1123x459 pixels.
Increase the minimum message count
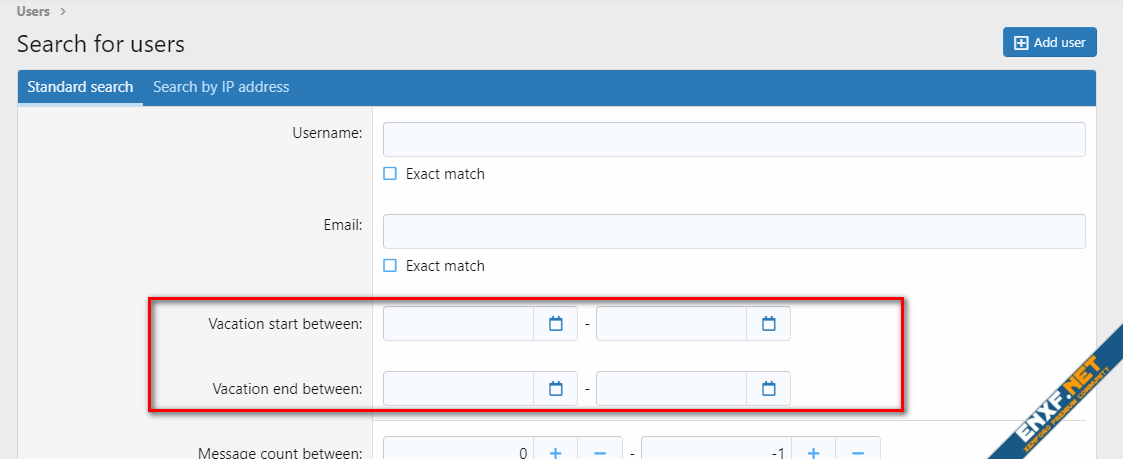[556, 452]
